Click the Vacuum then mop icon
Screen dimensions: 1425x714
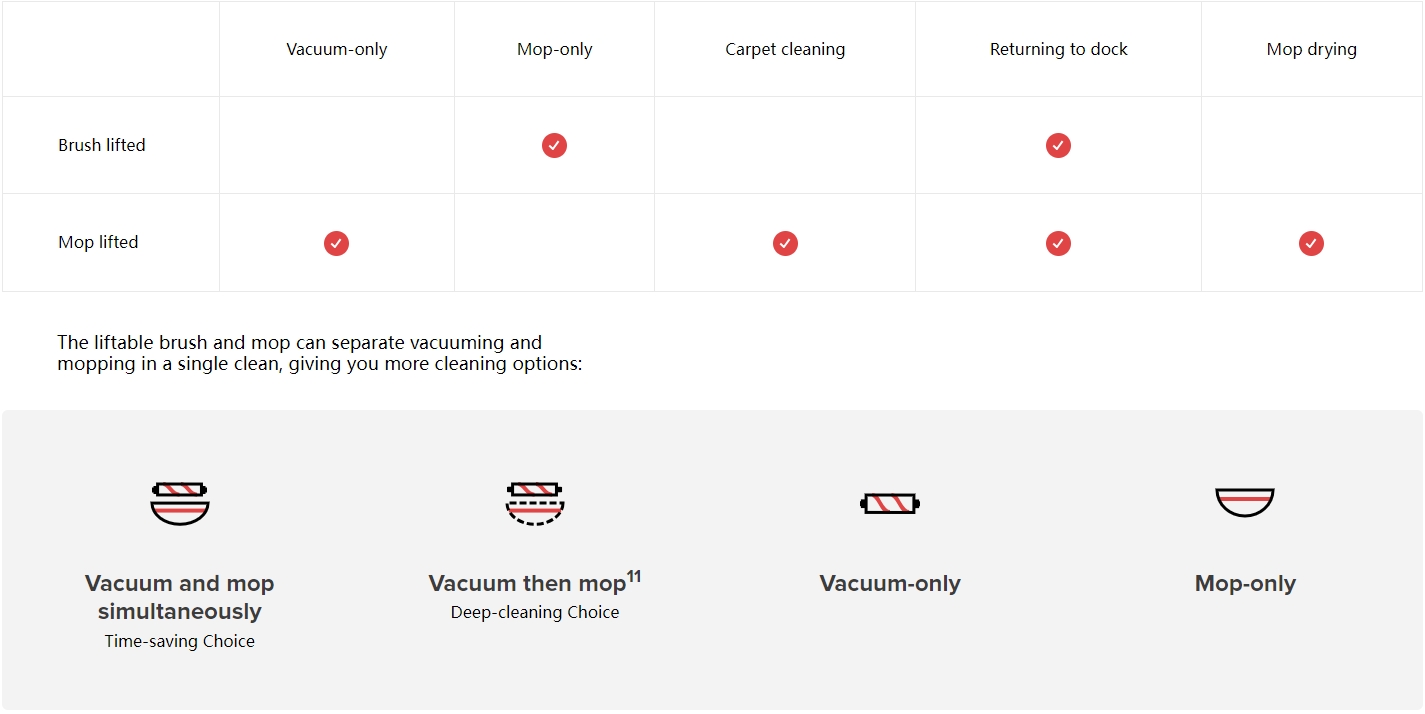pos(535,503)
